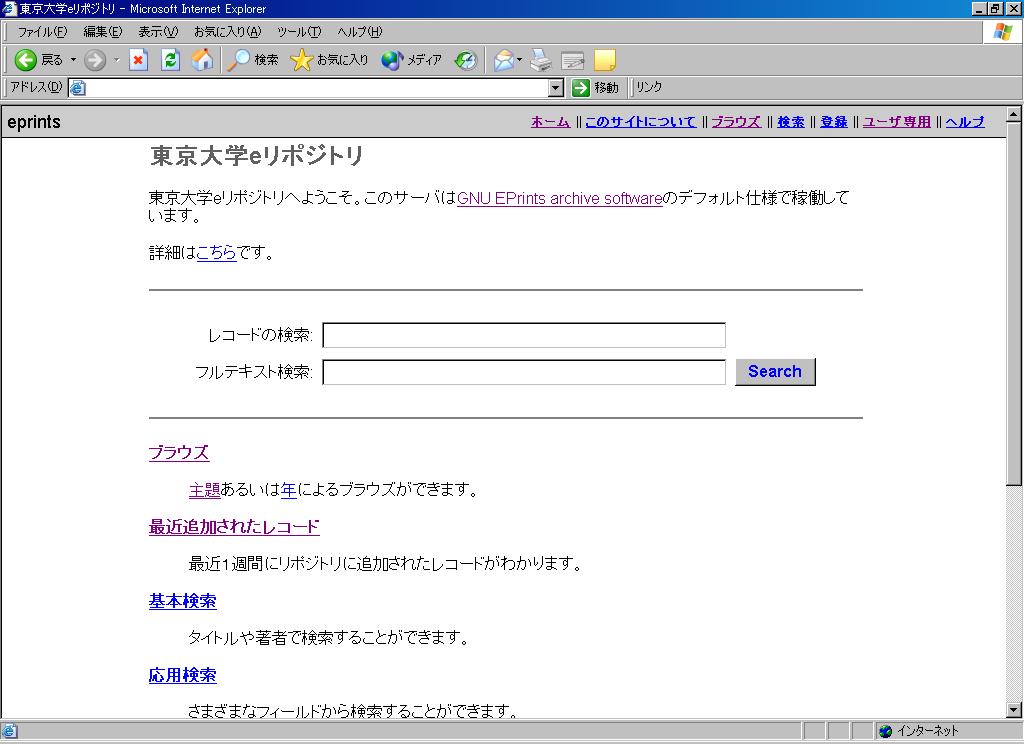The height and width of the screenshot is (744, 1024).
Task: Click the 登録 navigation link
Action: 834,122
